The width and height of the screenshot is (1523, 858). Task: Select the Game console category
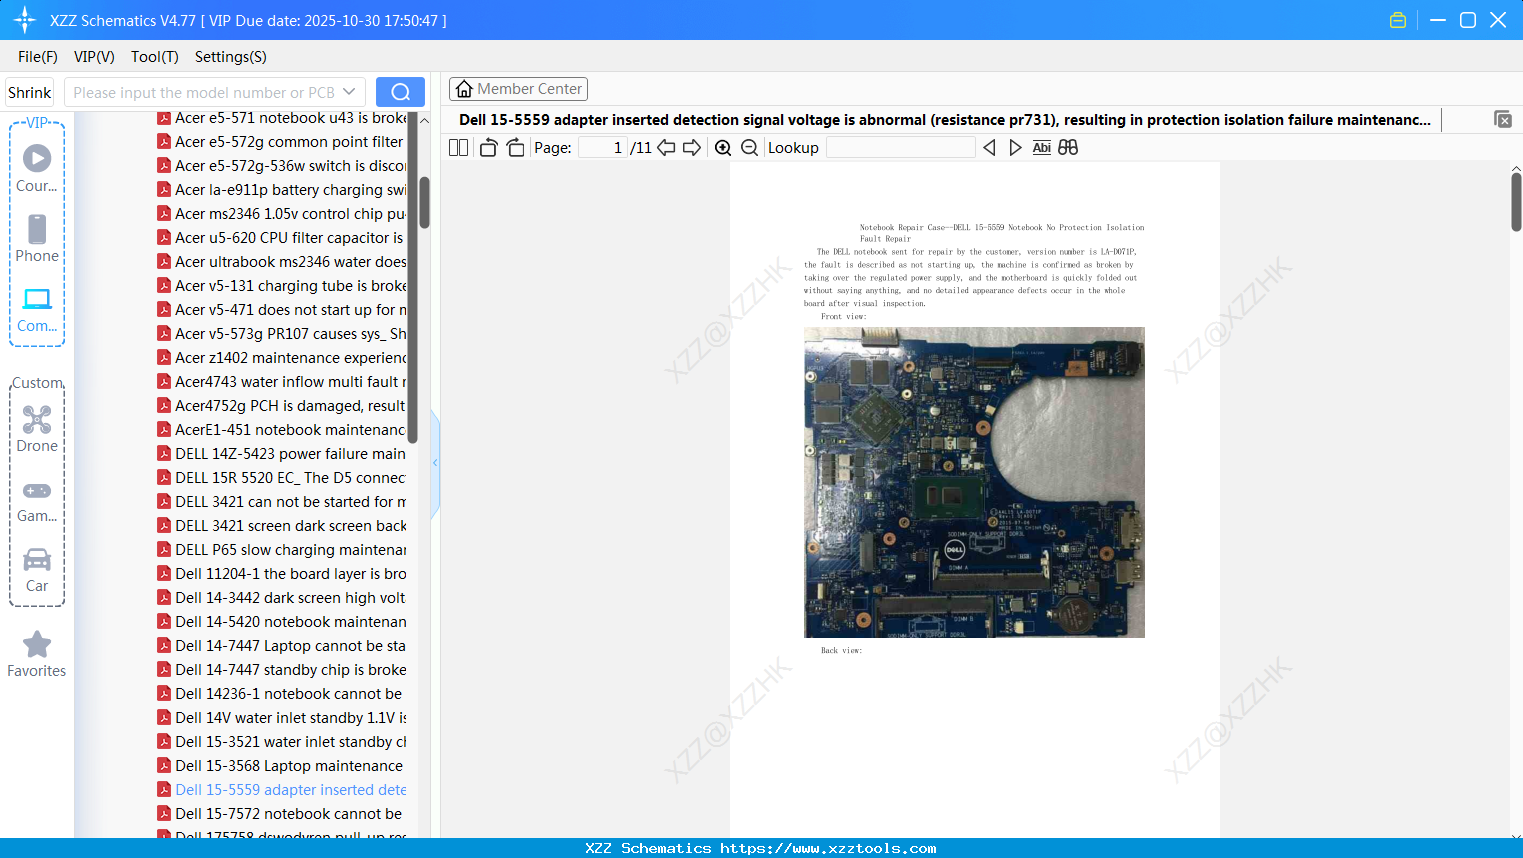click(37, 500)
